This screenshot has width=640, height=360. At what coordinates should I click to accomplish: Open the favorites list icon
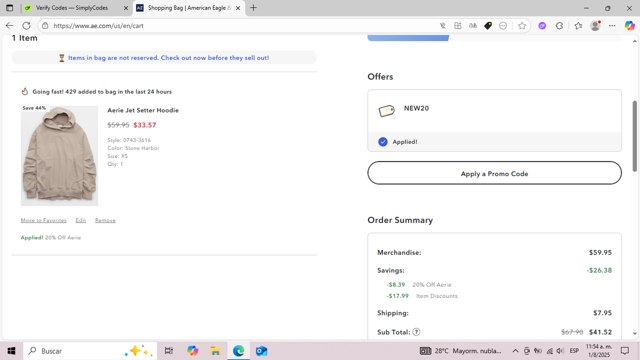(578, 26)
